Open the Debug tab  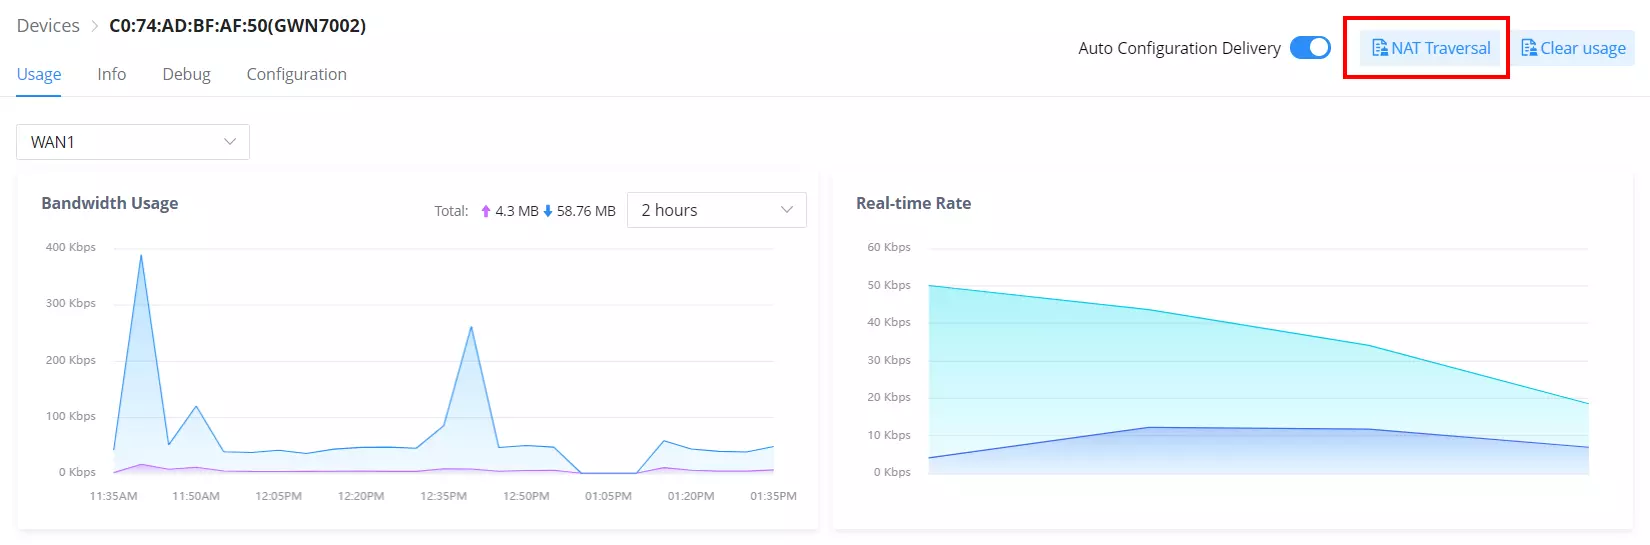pos(187,74)
